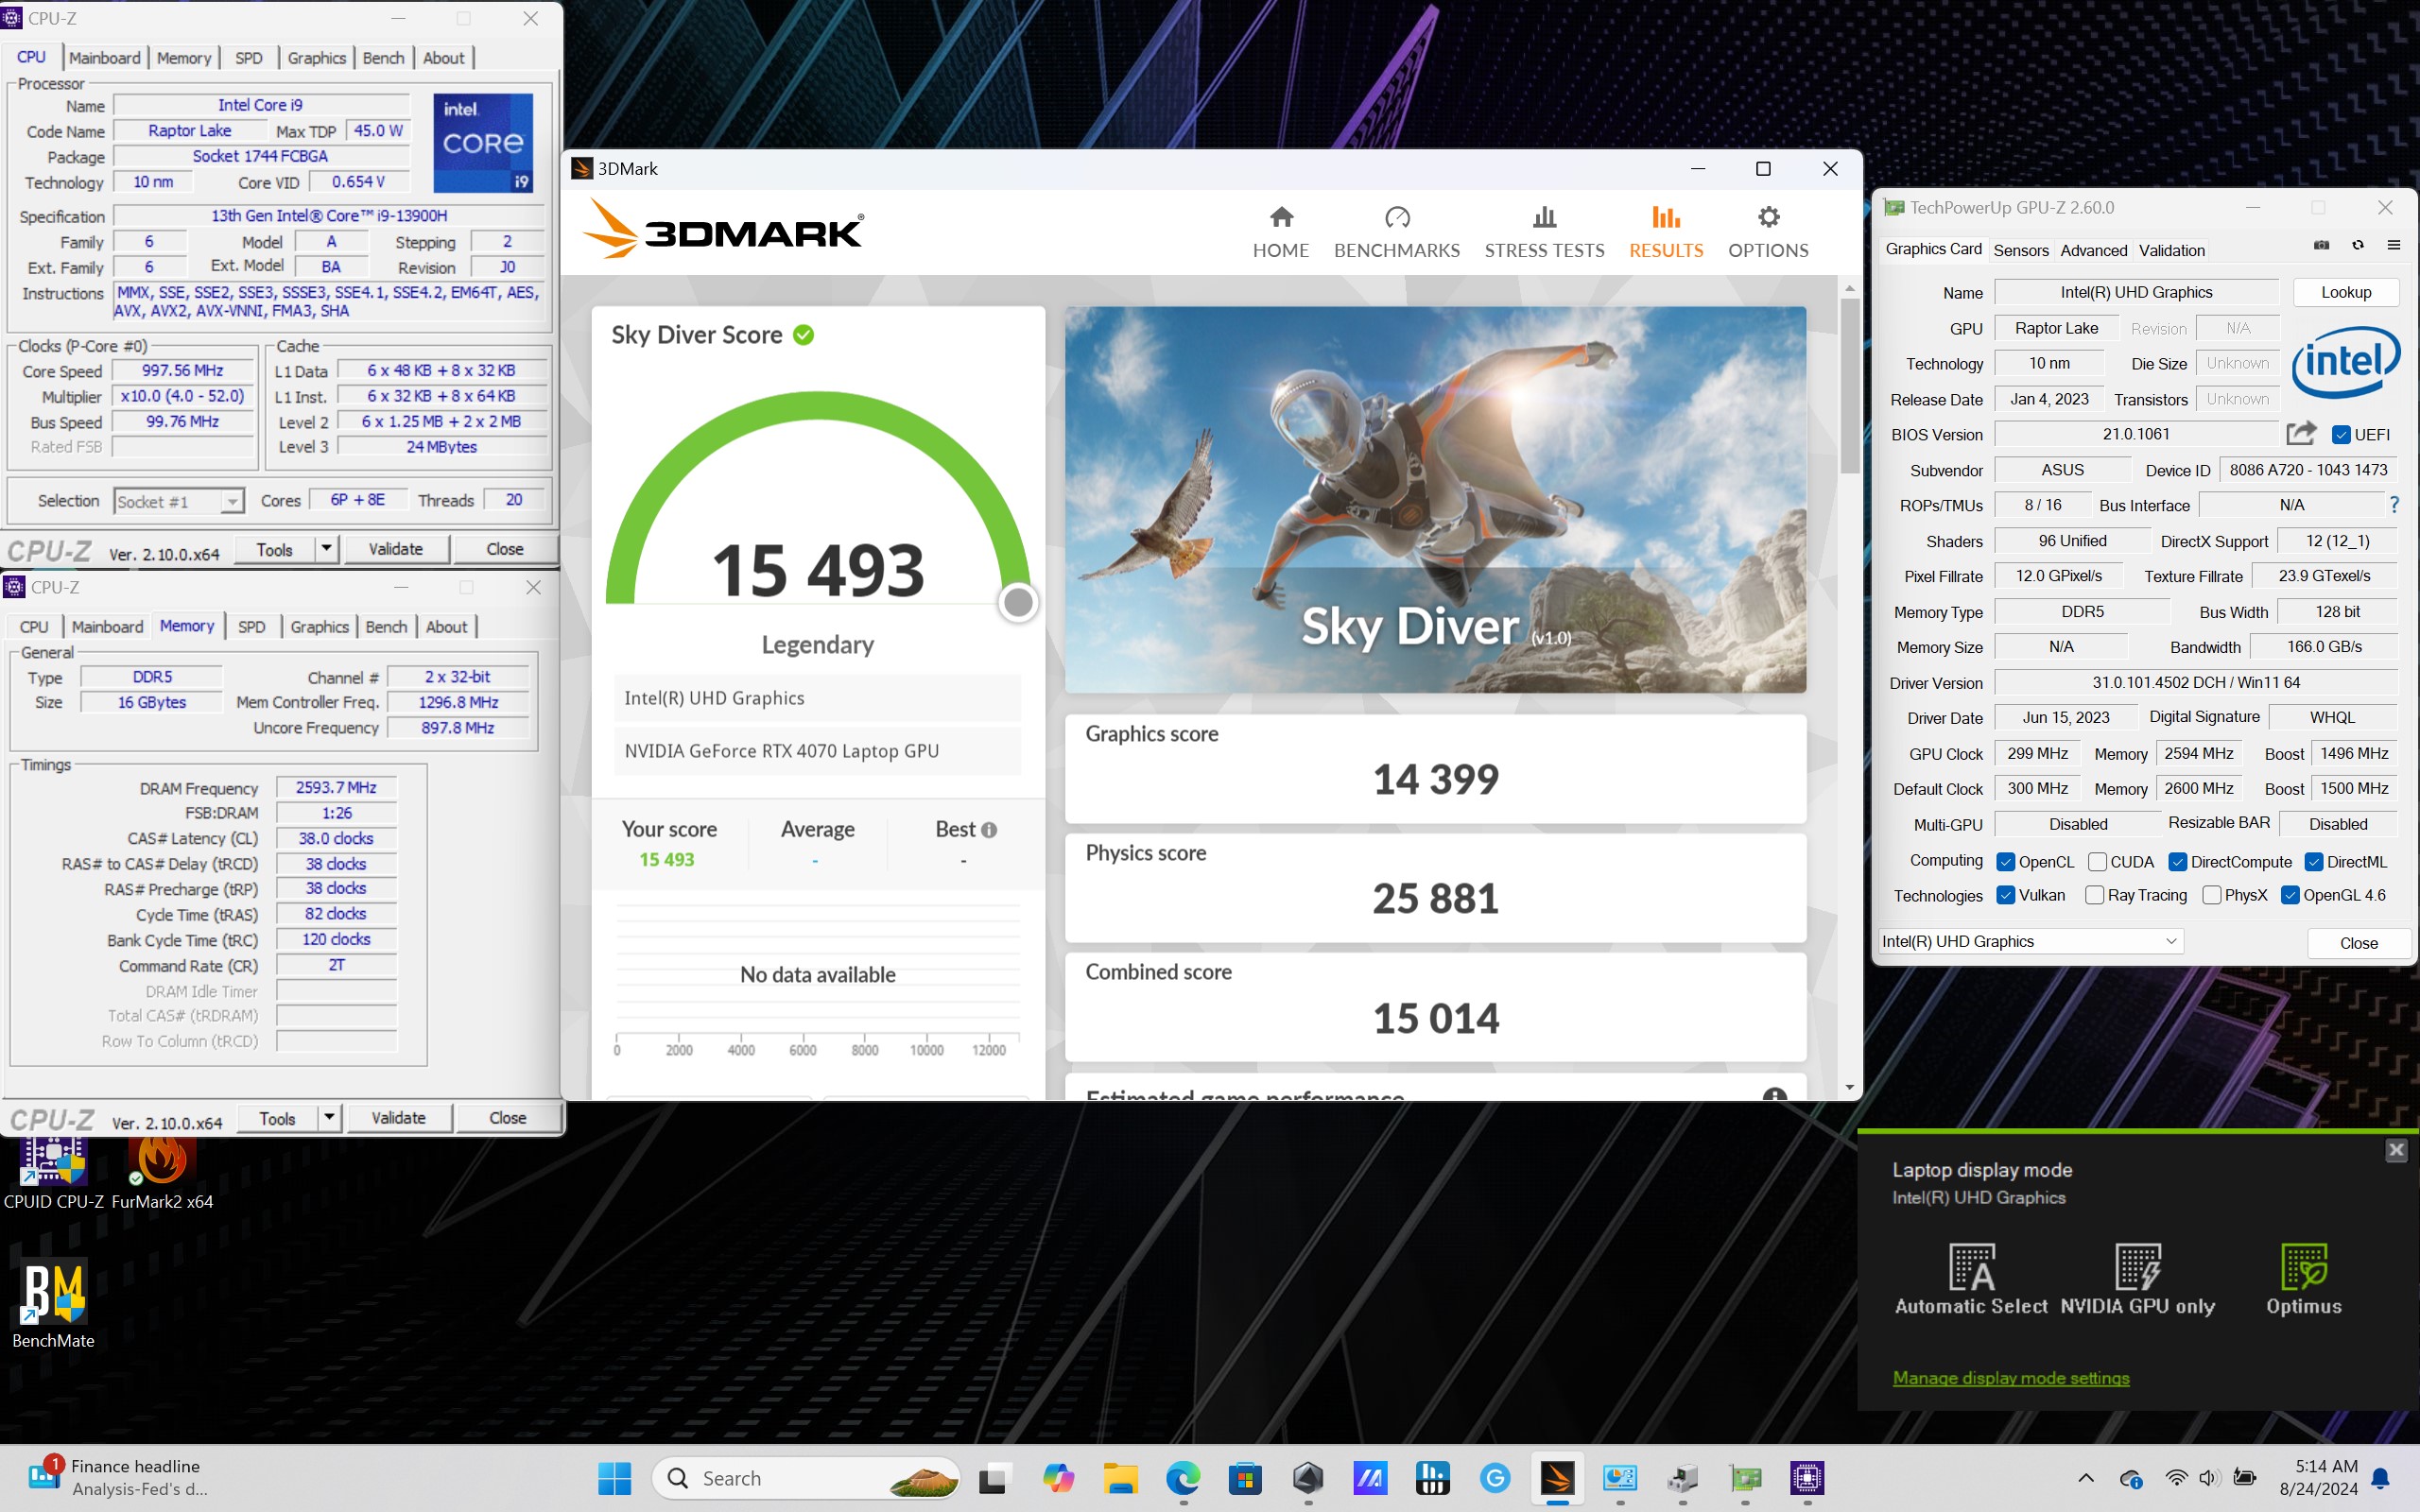Click the GPU-Z screenshot camera icon
This screenshot has width=2420, height=1512.
click(2322, 245)
